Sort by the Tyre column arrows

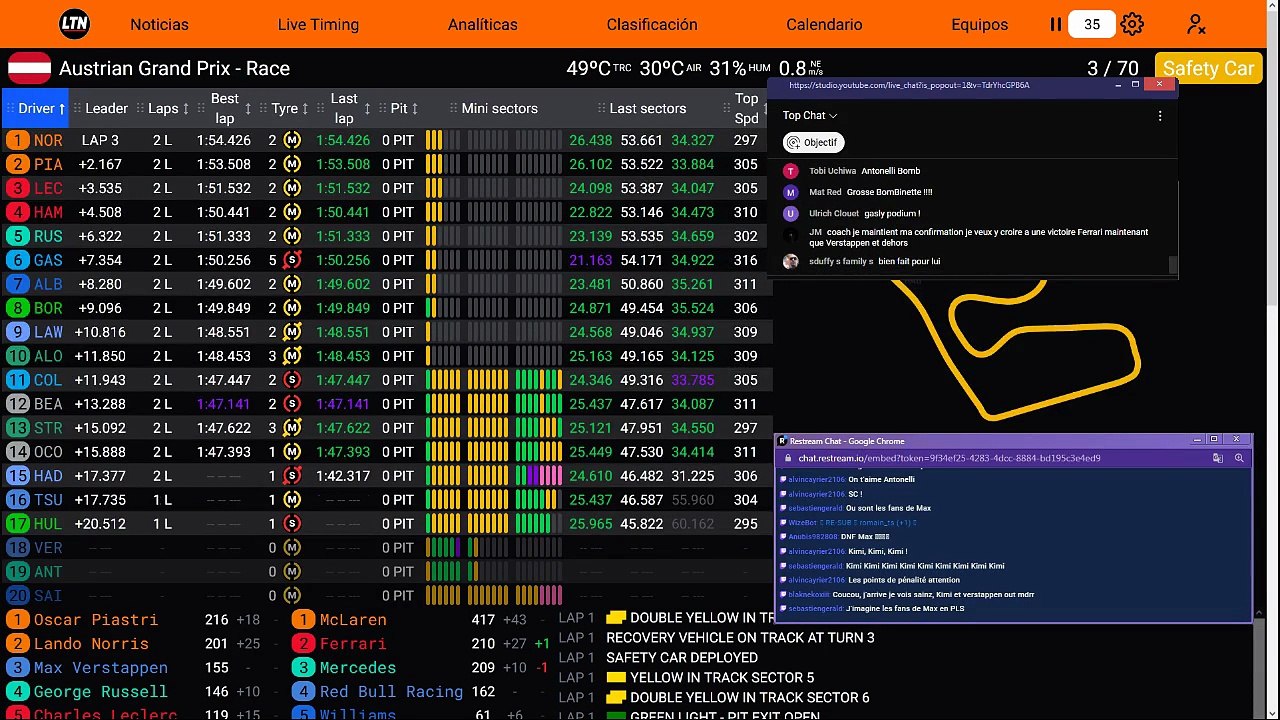coord(306,108)
